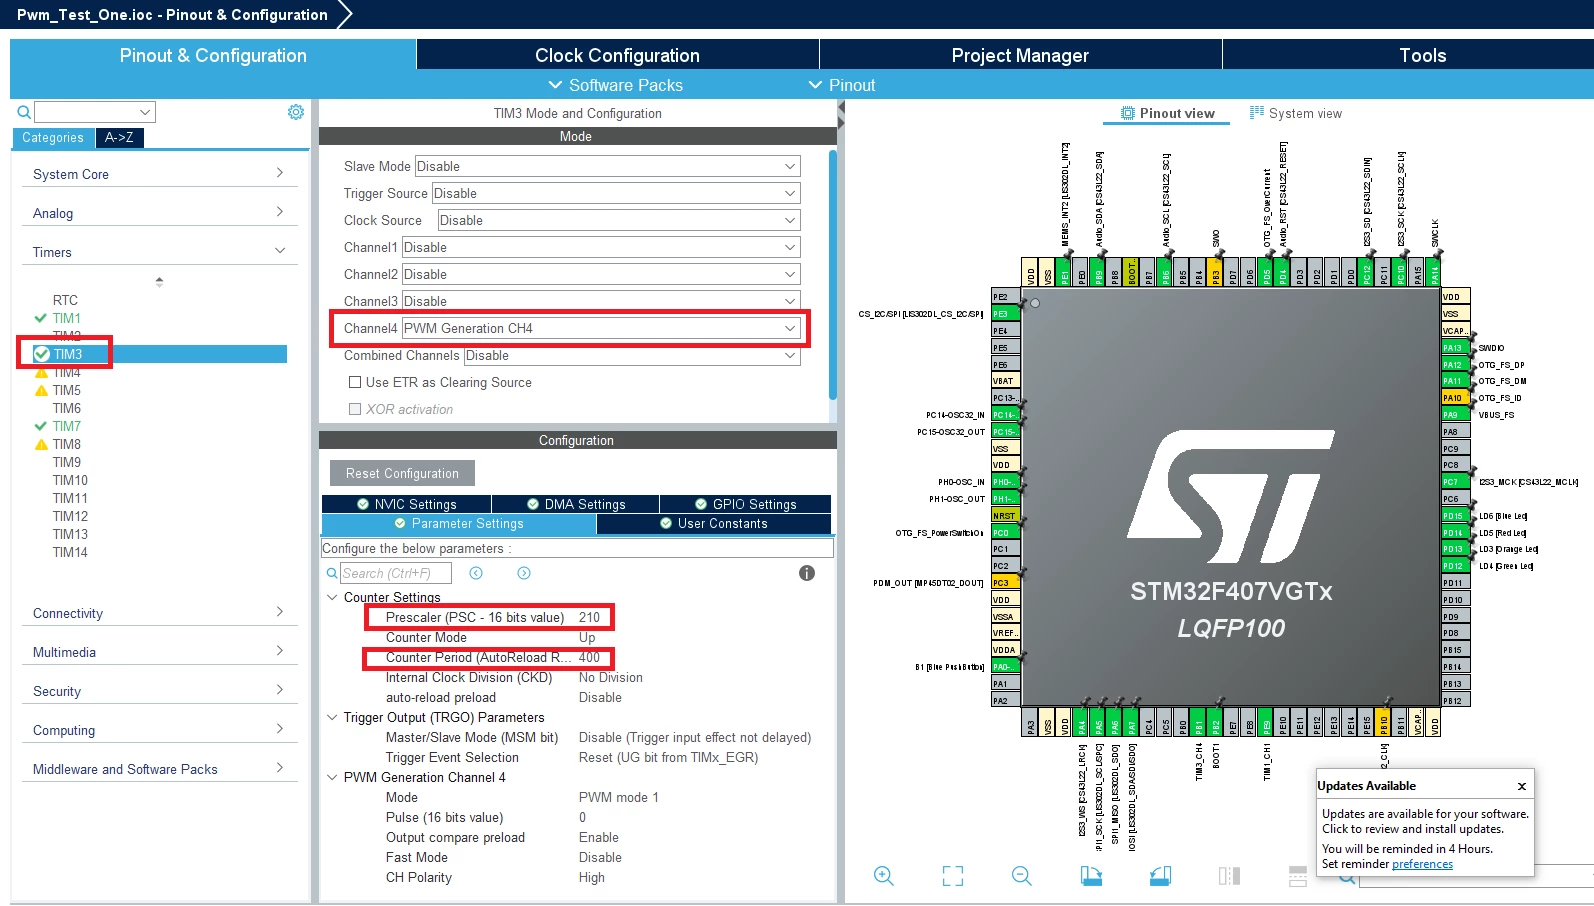Click the parameter info icon
The image size is (1594, 906).
(x=807, y=573)
